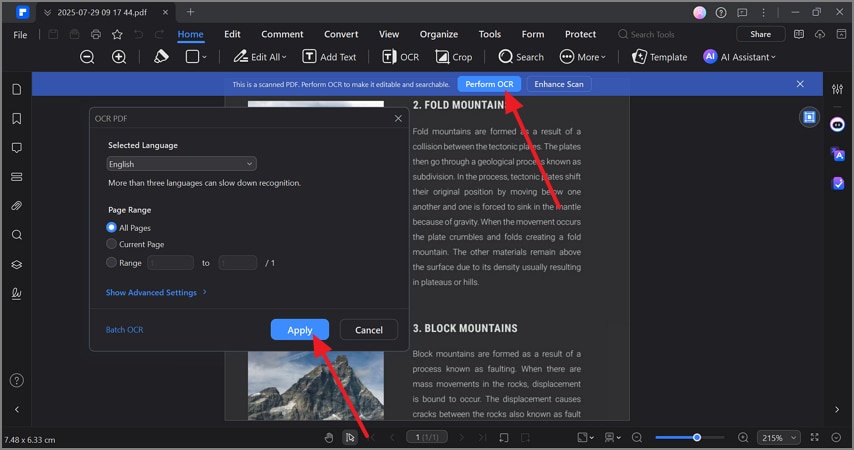Click the Range end page field

tap(237, 263)
